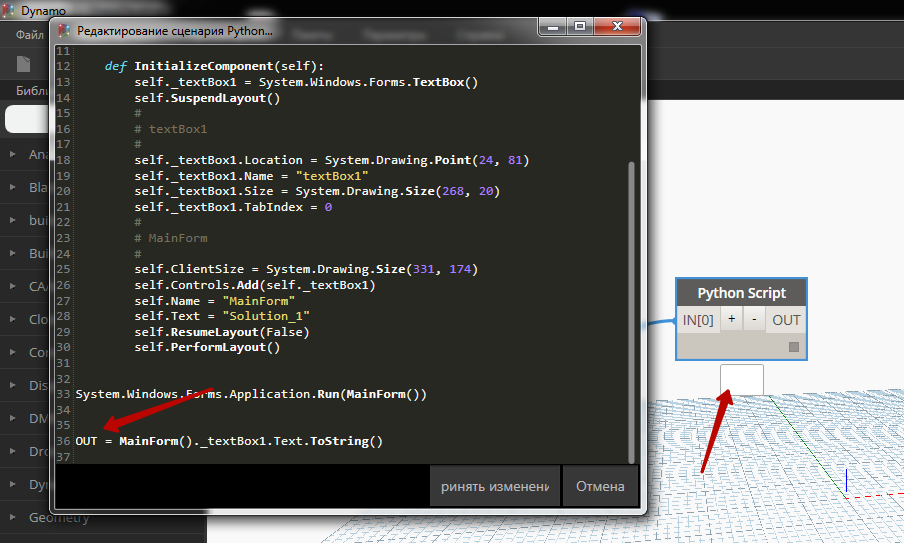Click the empty preview bubble below node
The image size is (904, 543).
741,380
